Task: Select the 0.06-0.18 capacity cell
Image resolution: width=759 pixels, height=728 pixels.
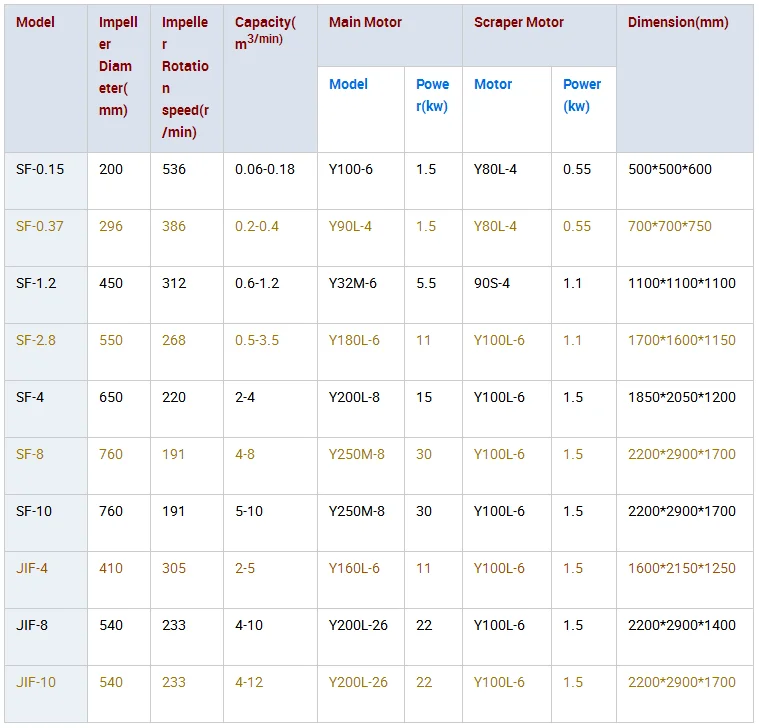Action: [x=265, y=169]
